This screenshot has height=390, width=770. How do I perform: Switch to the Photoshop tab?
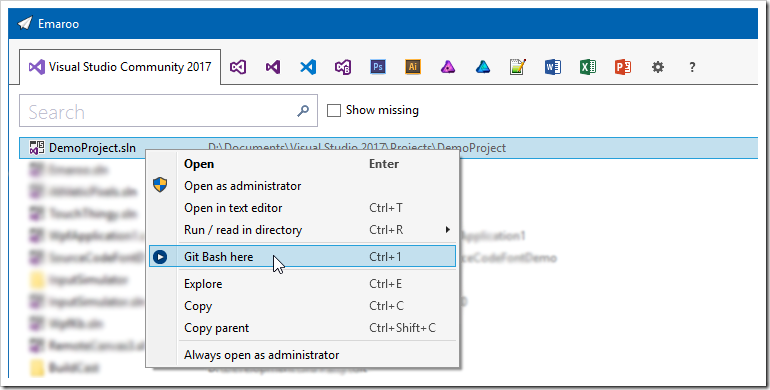(x=378, y=67)
